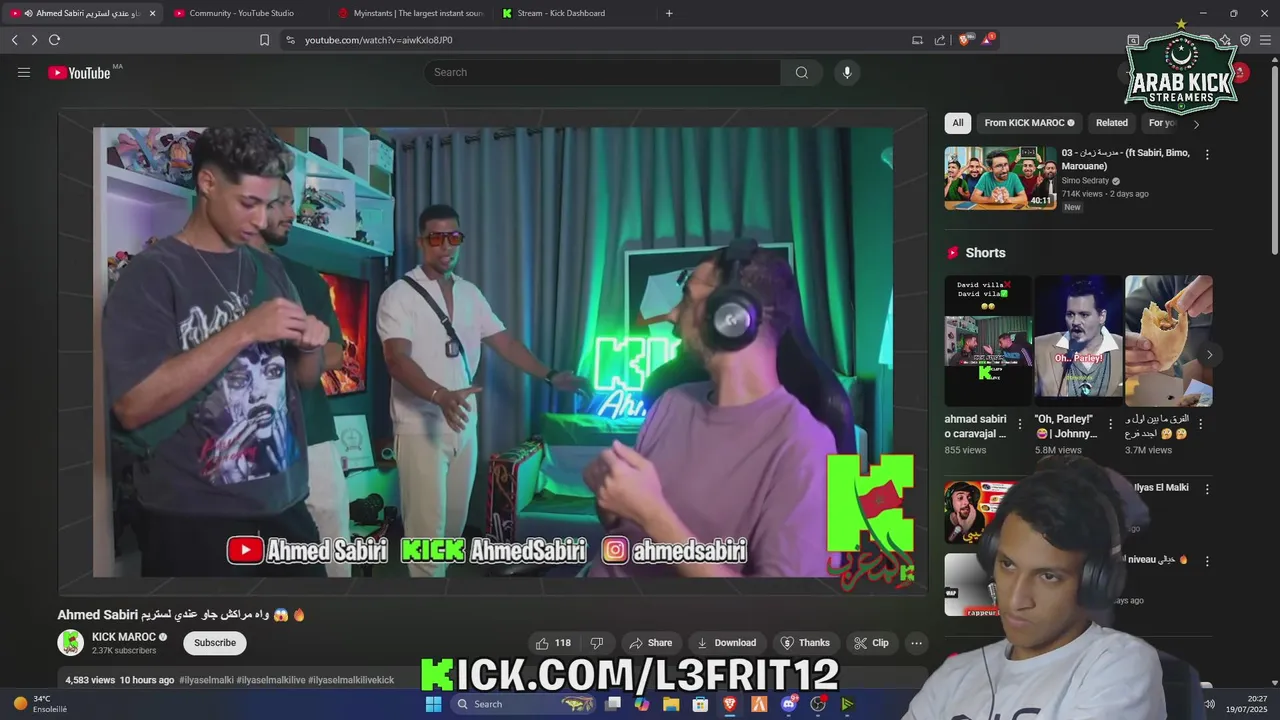Image resolution: width=1280 pixels, height=720 pixels.
Task: Go forward with the browser forward arrow
Action: [x=34, y=40]
